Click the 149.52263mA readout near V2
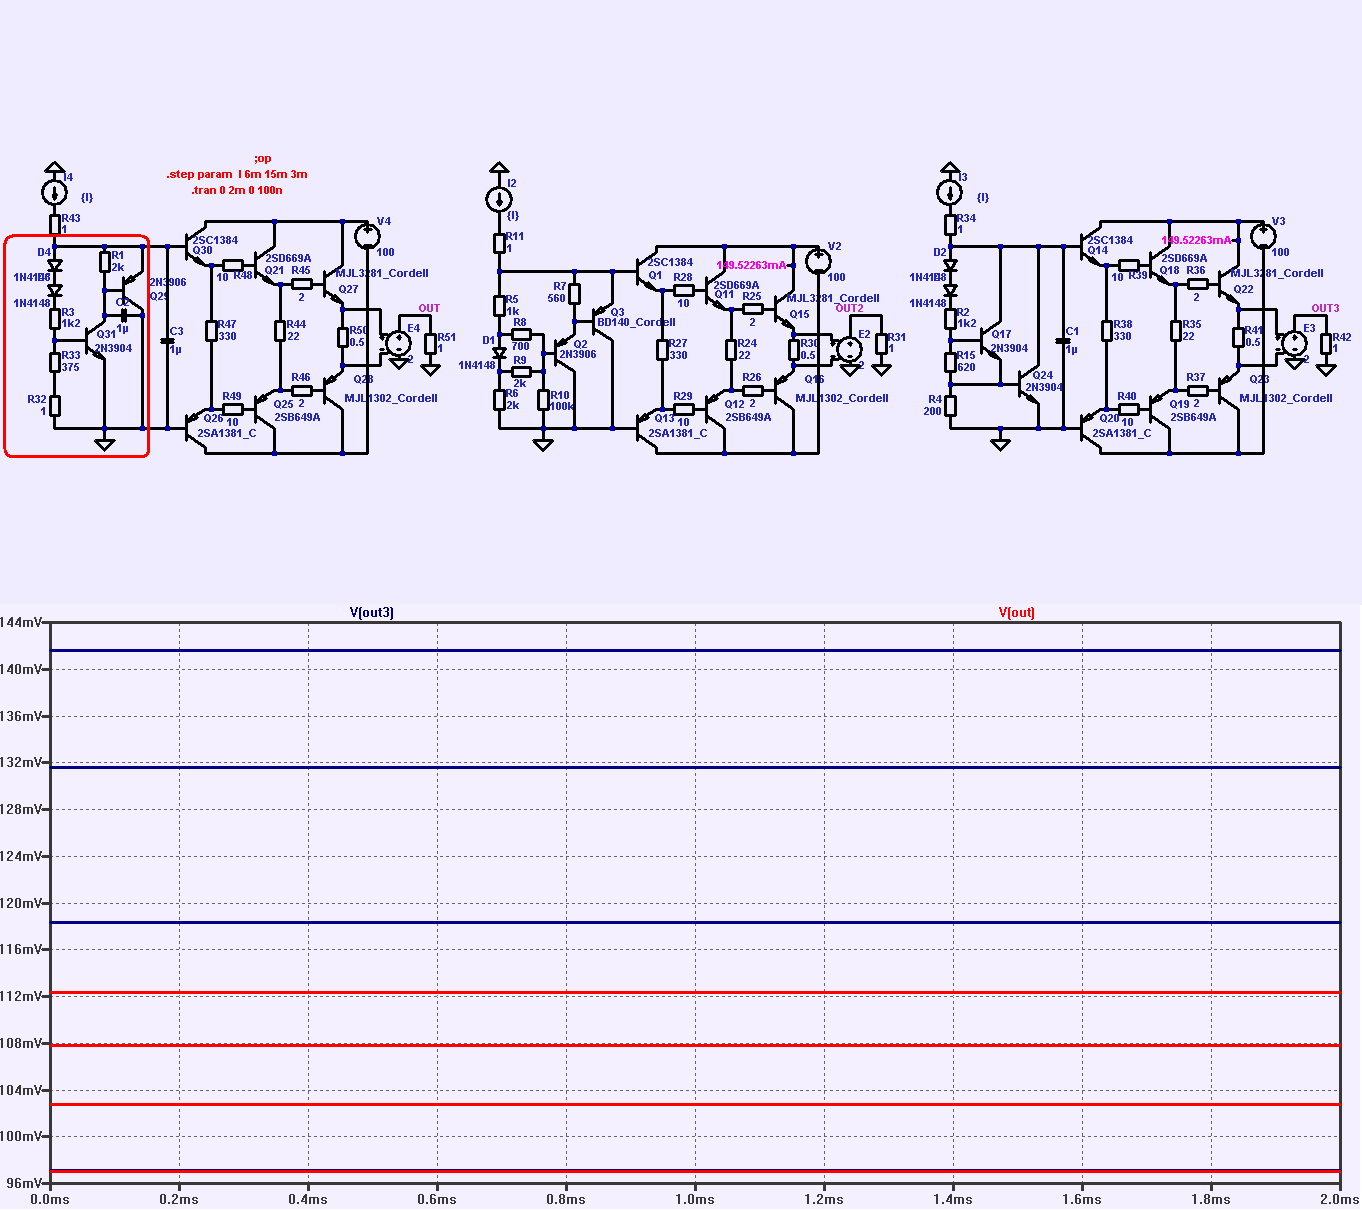 (x=751, y=265)
